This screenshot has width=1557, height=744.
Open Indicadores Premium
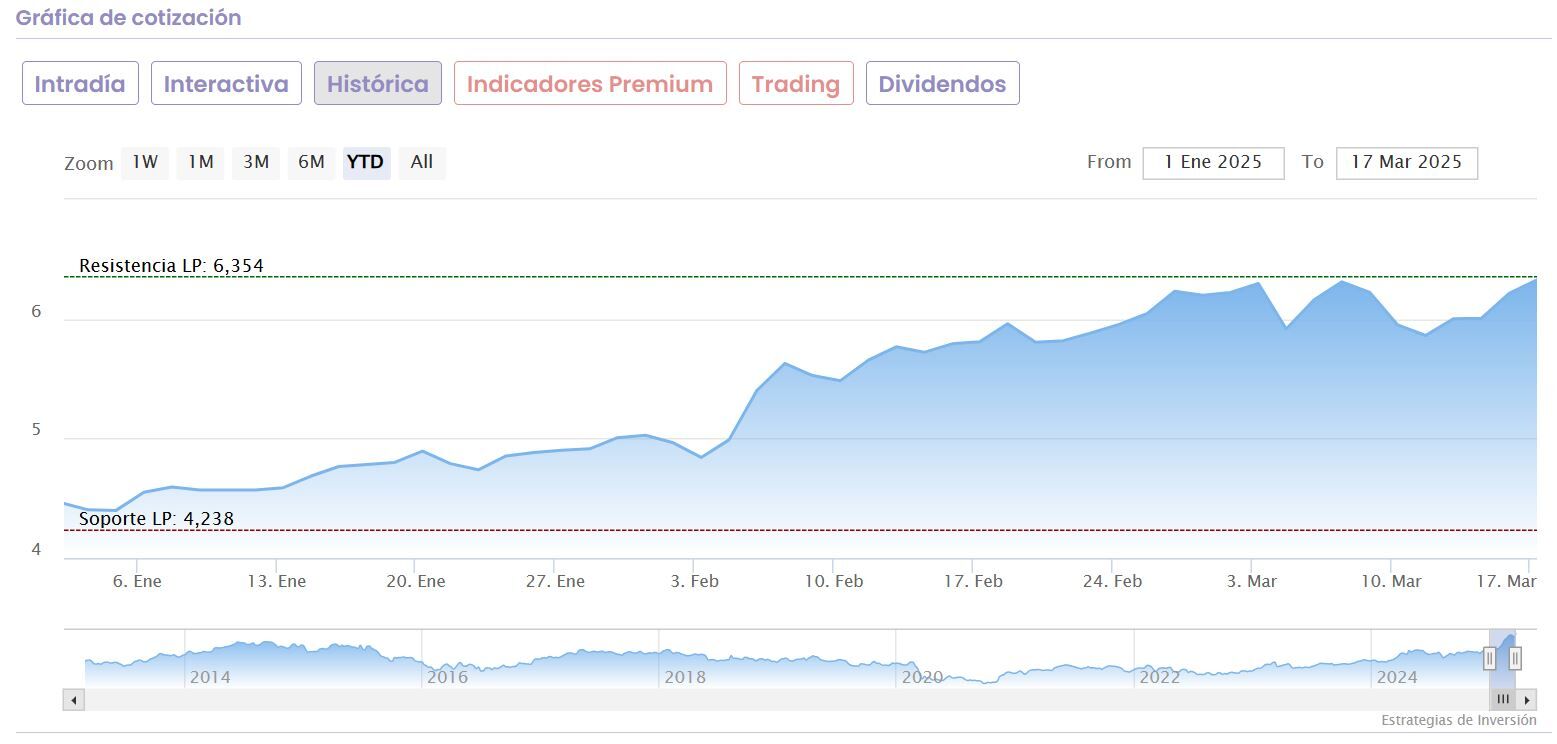click(590, 84)
